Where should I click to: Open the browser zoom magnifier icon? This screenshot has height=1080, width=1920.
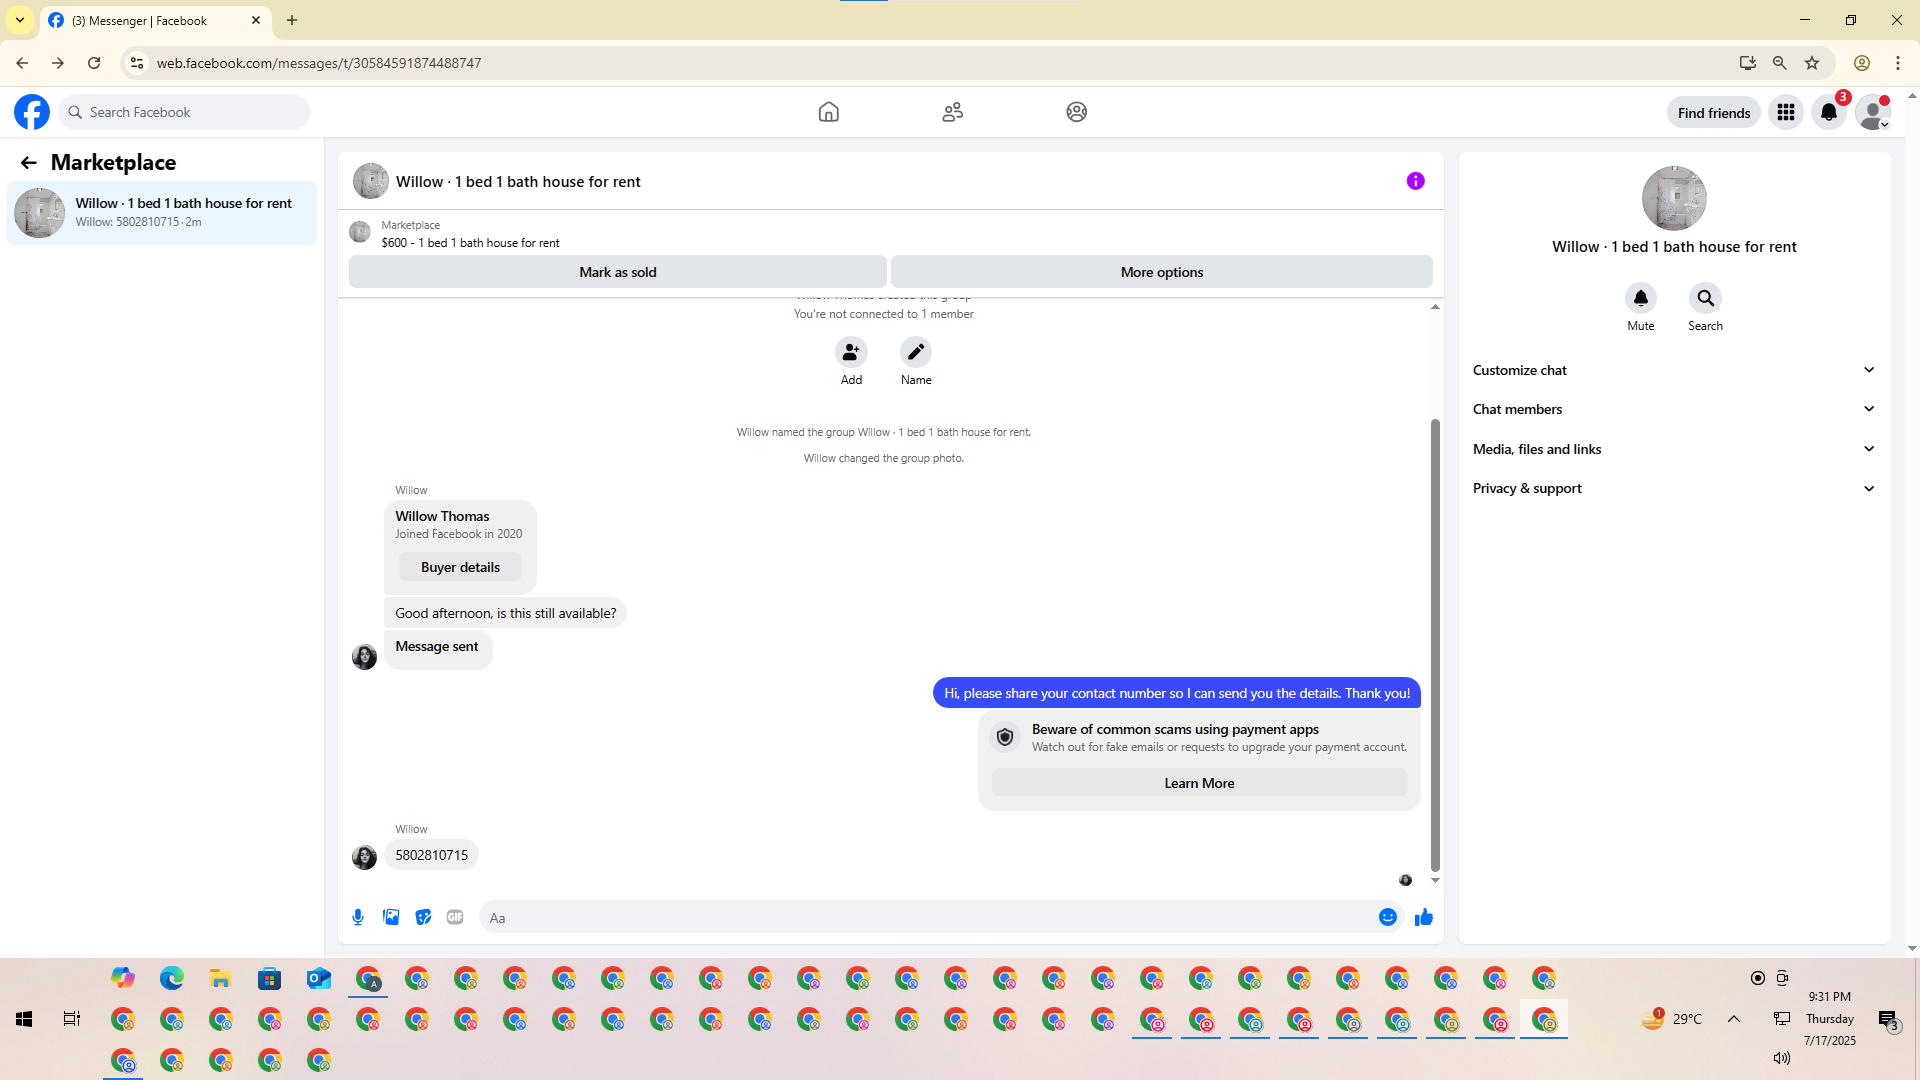pos(1780,63)
